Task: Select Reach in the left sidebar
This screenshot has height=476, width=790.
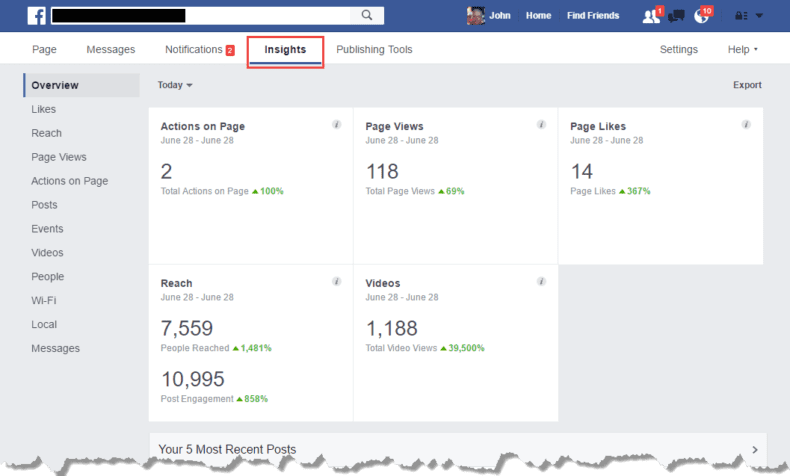Action: click(x=46, y=133)
